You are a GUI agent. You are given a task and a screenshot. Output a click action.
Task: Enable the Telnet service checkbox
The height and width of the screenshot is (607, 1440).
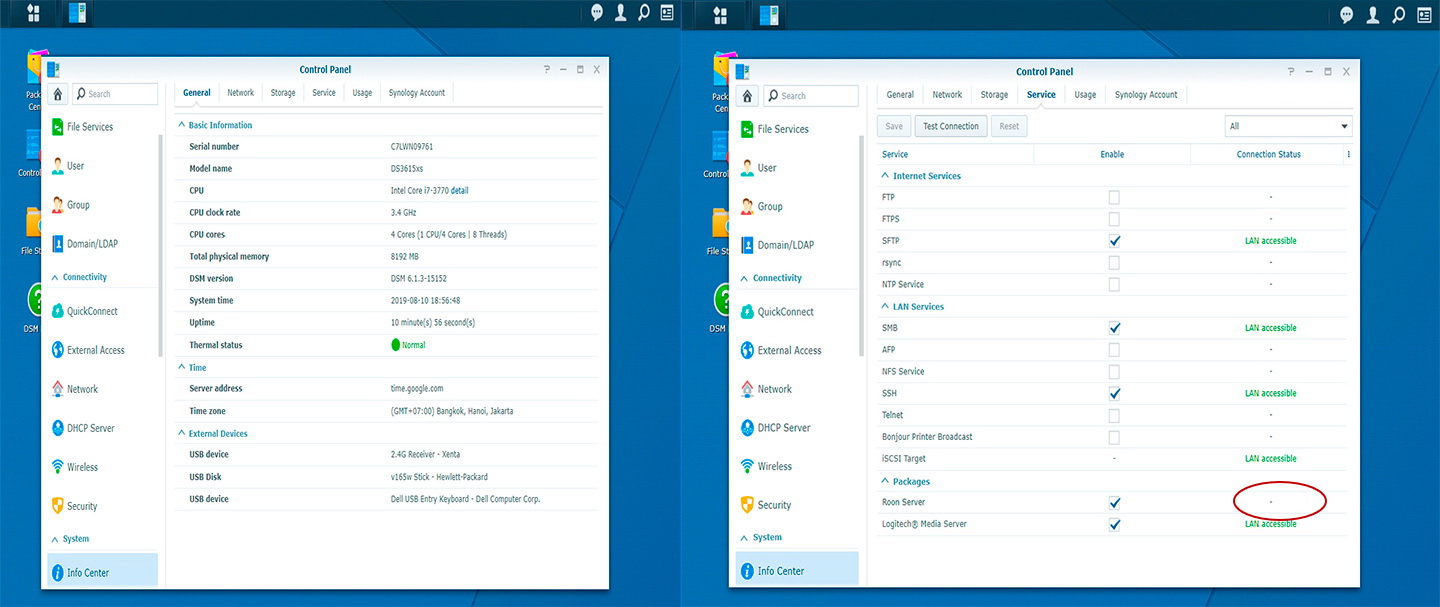(x=1114, y=415)
